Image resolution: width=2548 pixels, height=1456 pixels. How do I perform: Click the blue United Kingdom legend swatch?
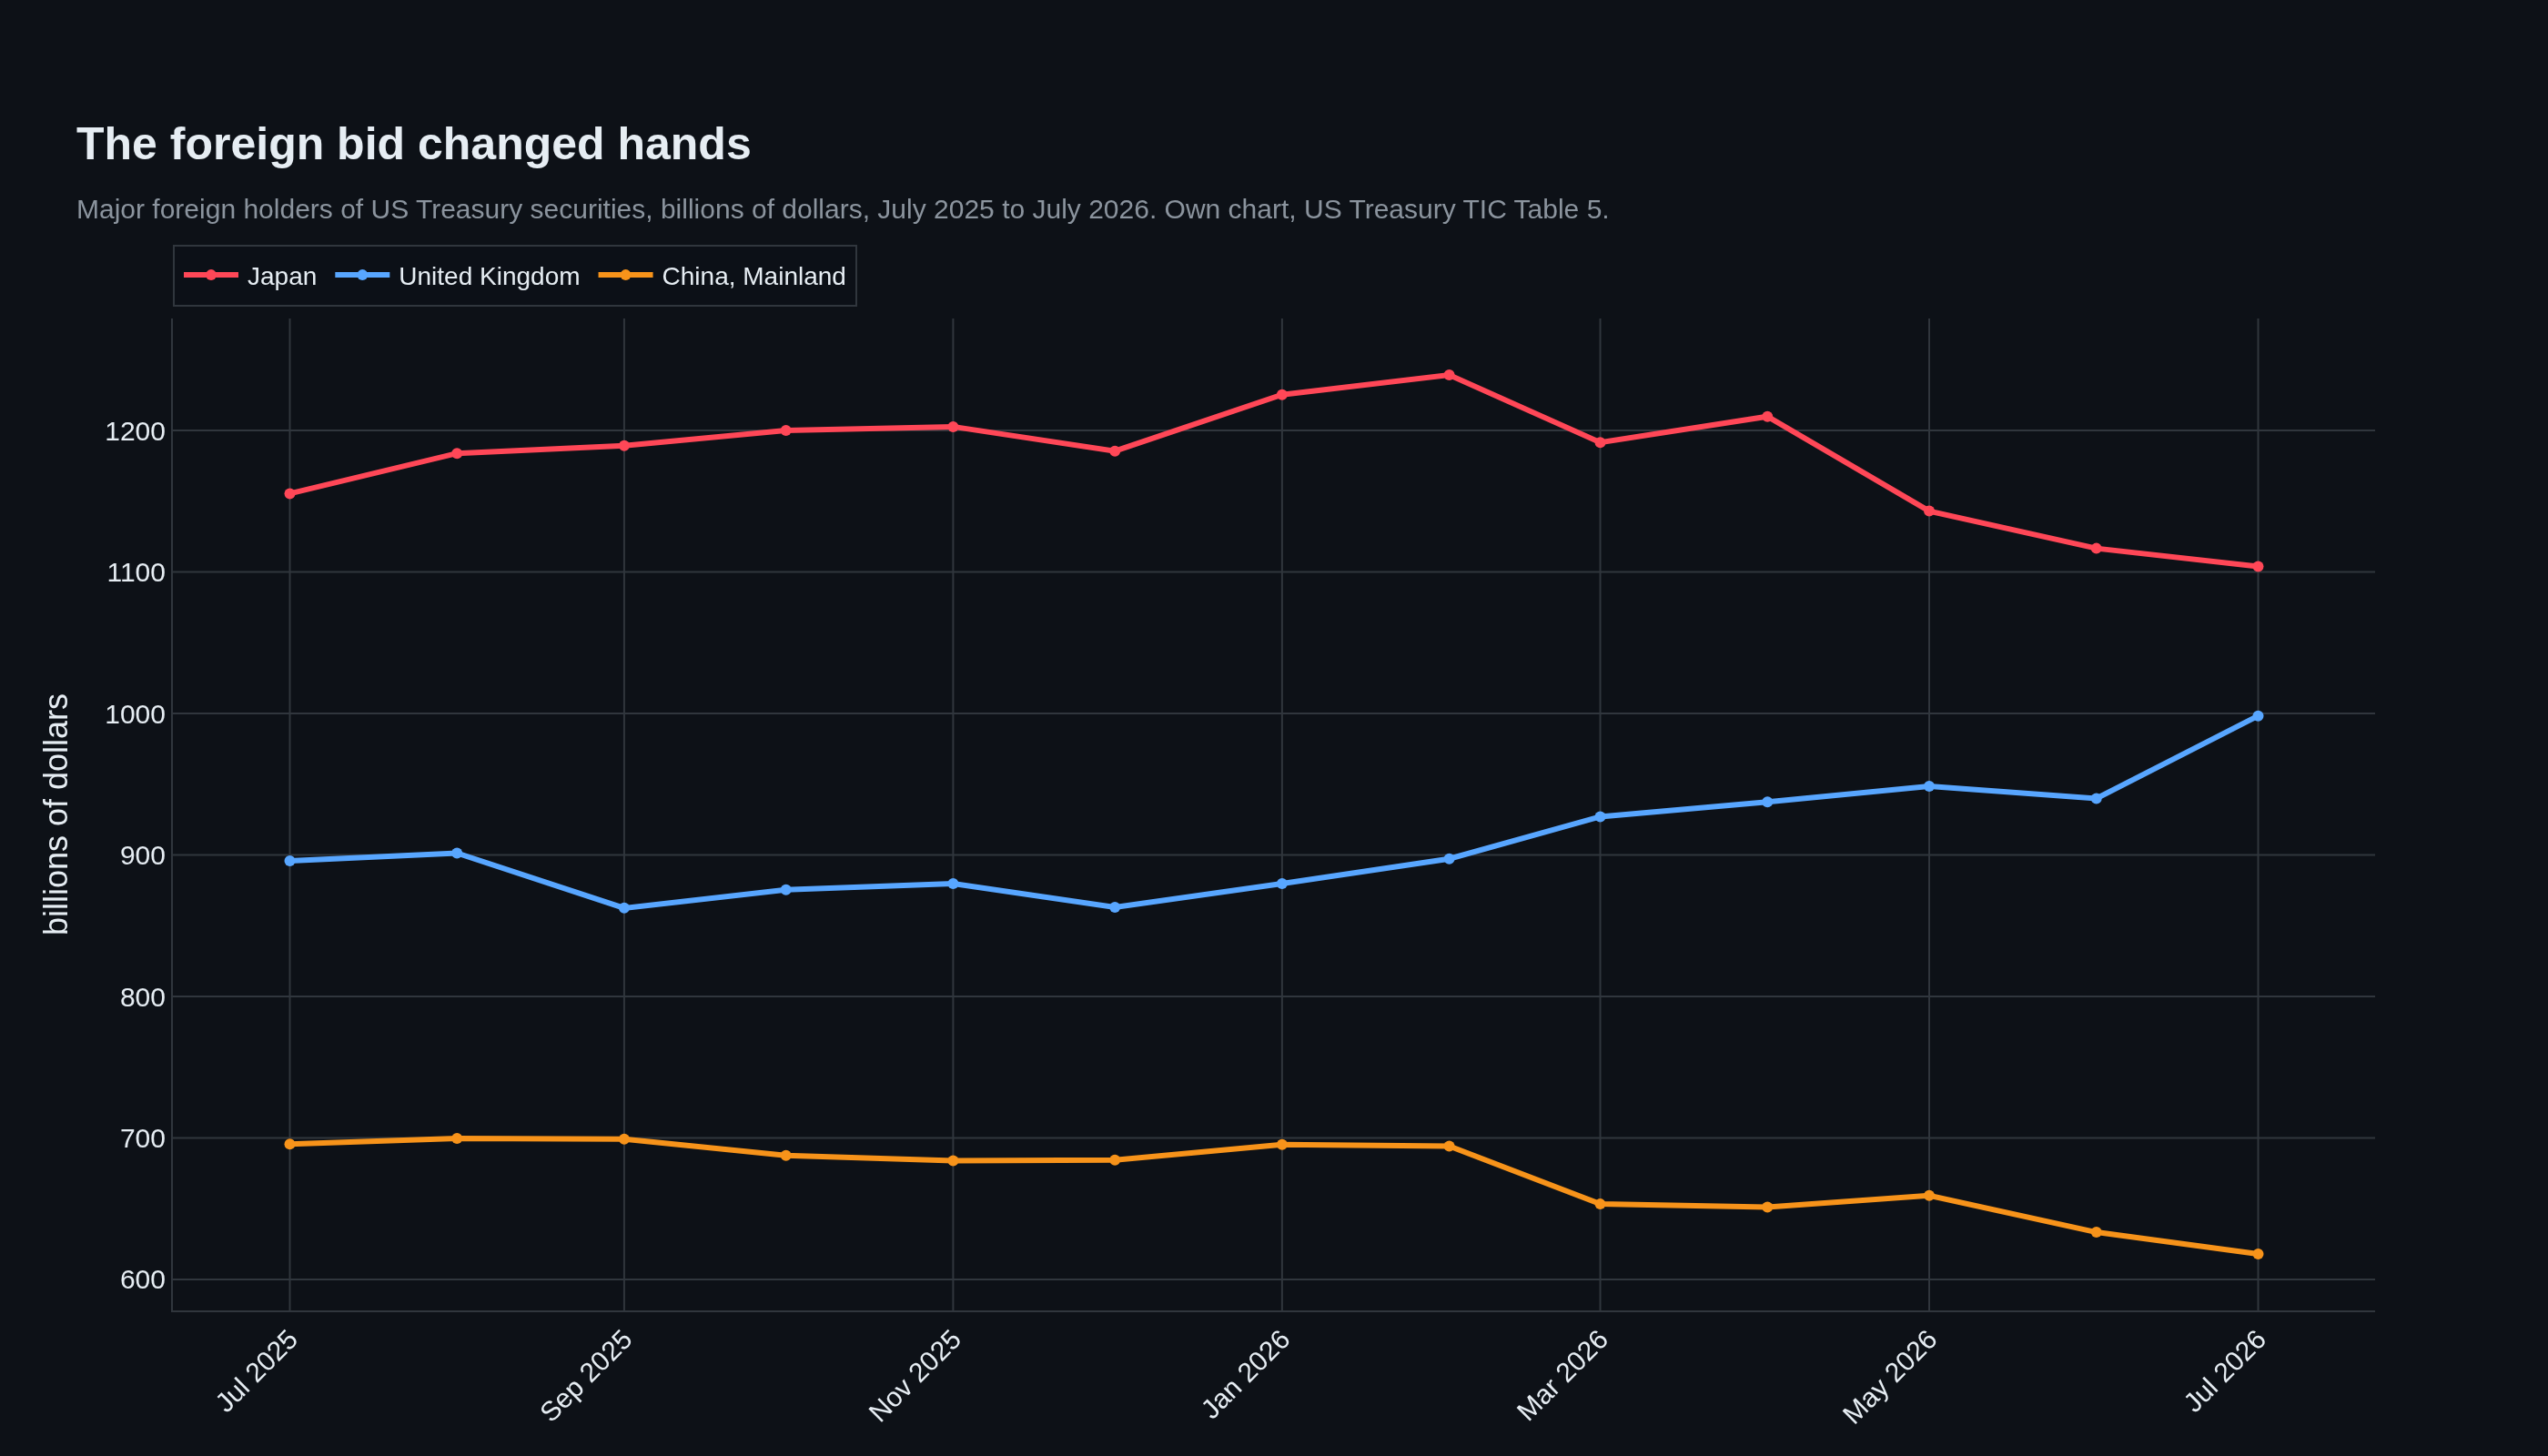[x=362, y=275]
